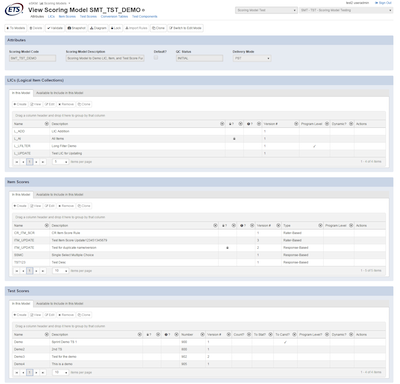Click the Version # column filter icon in LICs grid
The width and height of the screenshot is (400, 384).
(x=296, y=124)
